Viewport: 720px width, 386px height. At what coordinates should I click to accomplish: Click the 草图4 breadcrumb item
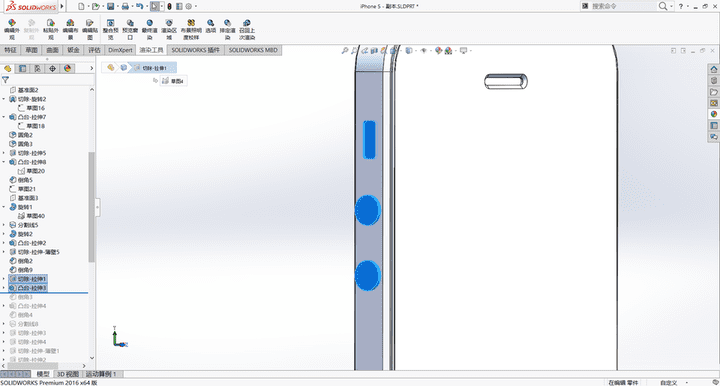[174, 81]
